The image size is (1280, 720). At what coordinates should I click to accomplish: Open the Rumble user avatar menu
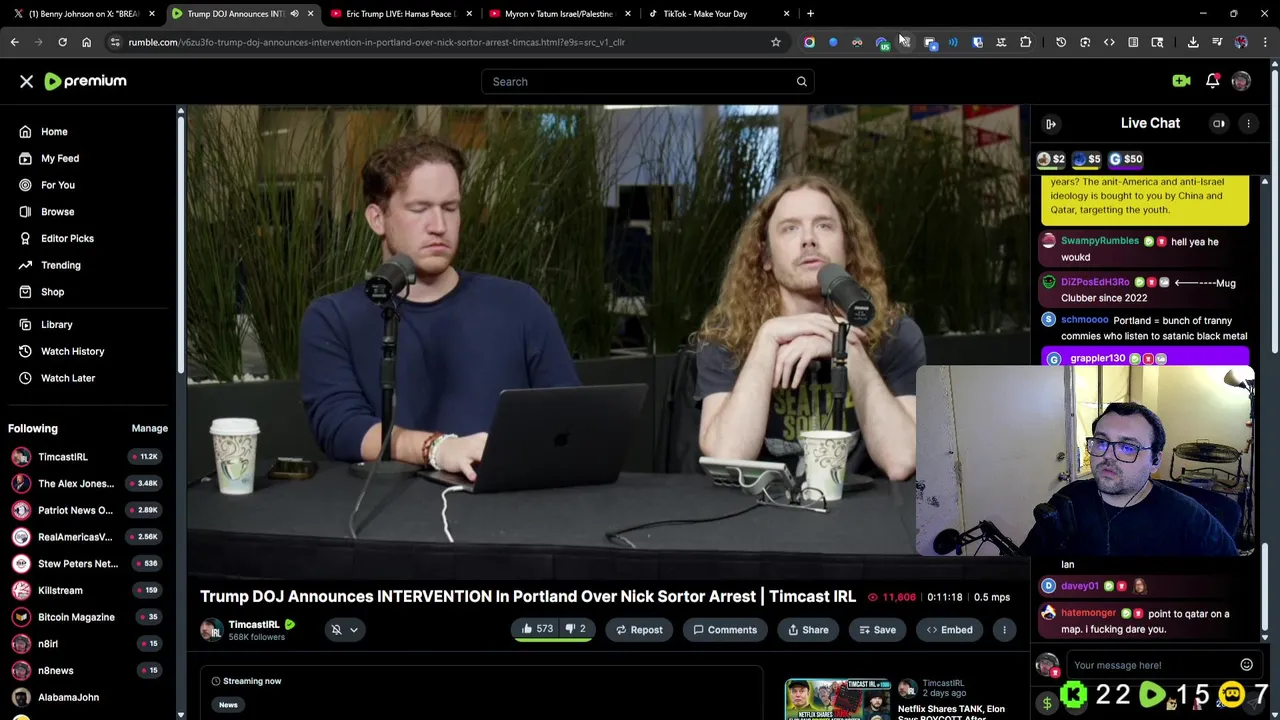point(1241,81)
